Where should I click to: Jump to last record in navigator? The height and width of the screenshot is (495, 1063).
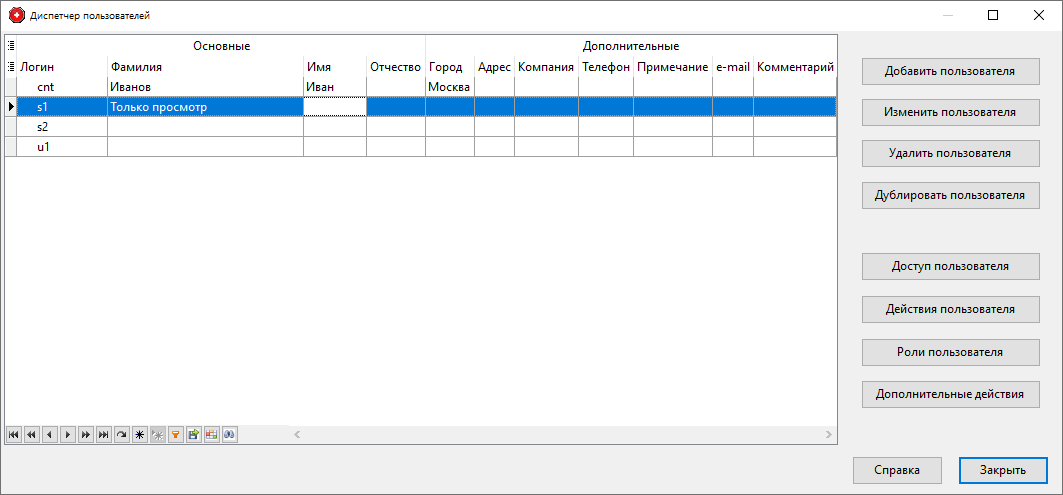pyautogui.click(x=104, y=435)
